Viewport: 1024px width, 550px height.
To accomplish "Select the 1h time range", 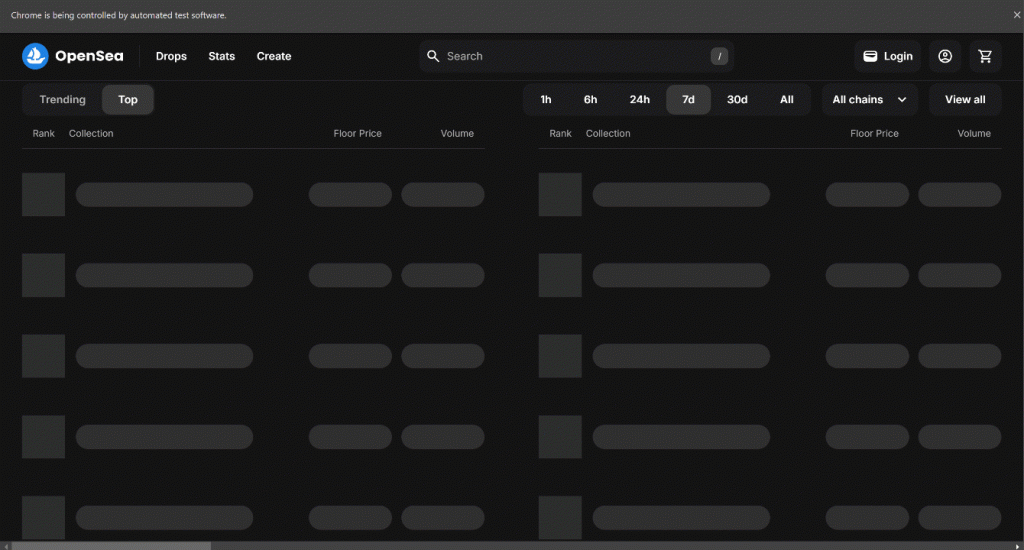I will [546, 100].
